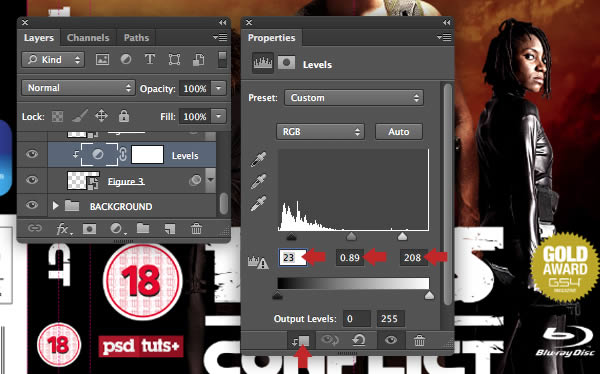The height and width of the screenshot is (374, 600).
Task: Pick the white point eyedropper
Action: click(x=258, y=204)
